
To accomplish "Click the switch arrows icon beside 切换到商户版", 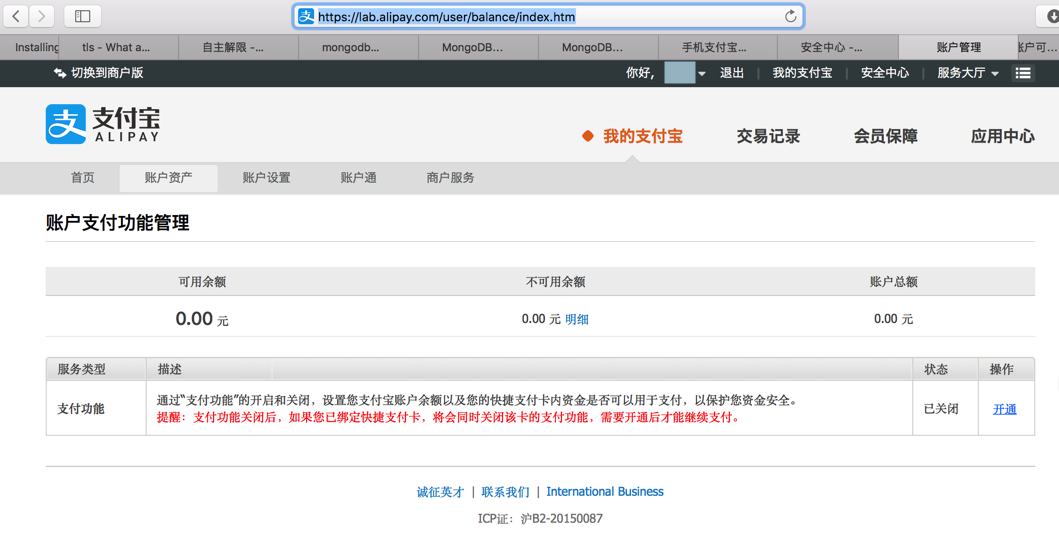I will (60, 73).
